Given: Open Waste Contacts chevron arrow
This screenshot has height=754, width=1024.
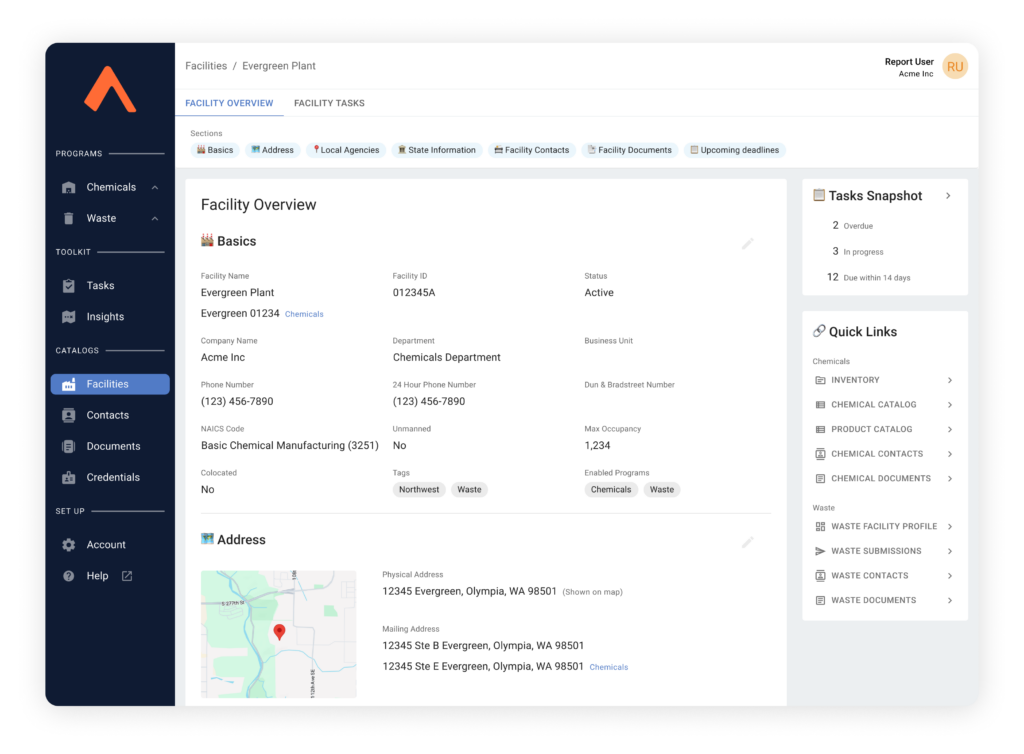Looking at the screenshot, I should click(x=950, y=576).
